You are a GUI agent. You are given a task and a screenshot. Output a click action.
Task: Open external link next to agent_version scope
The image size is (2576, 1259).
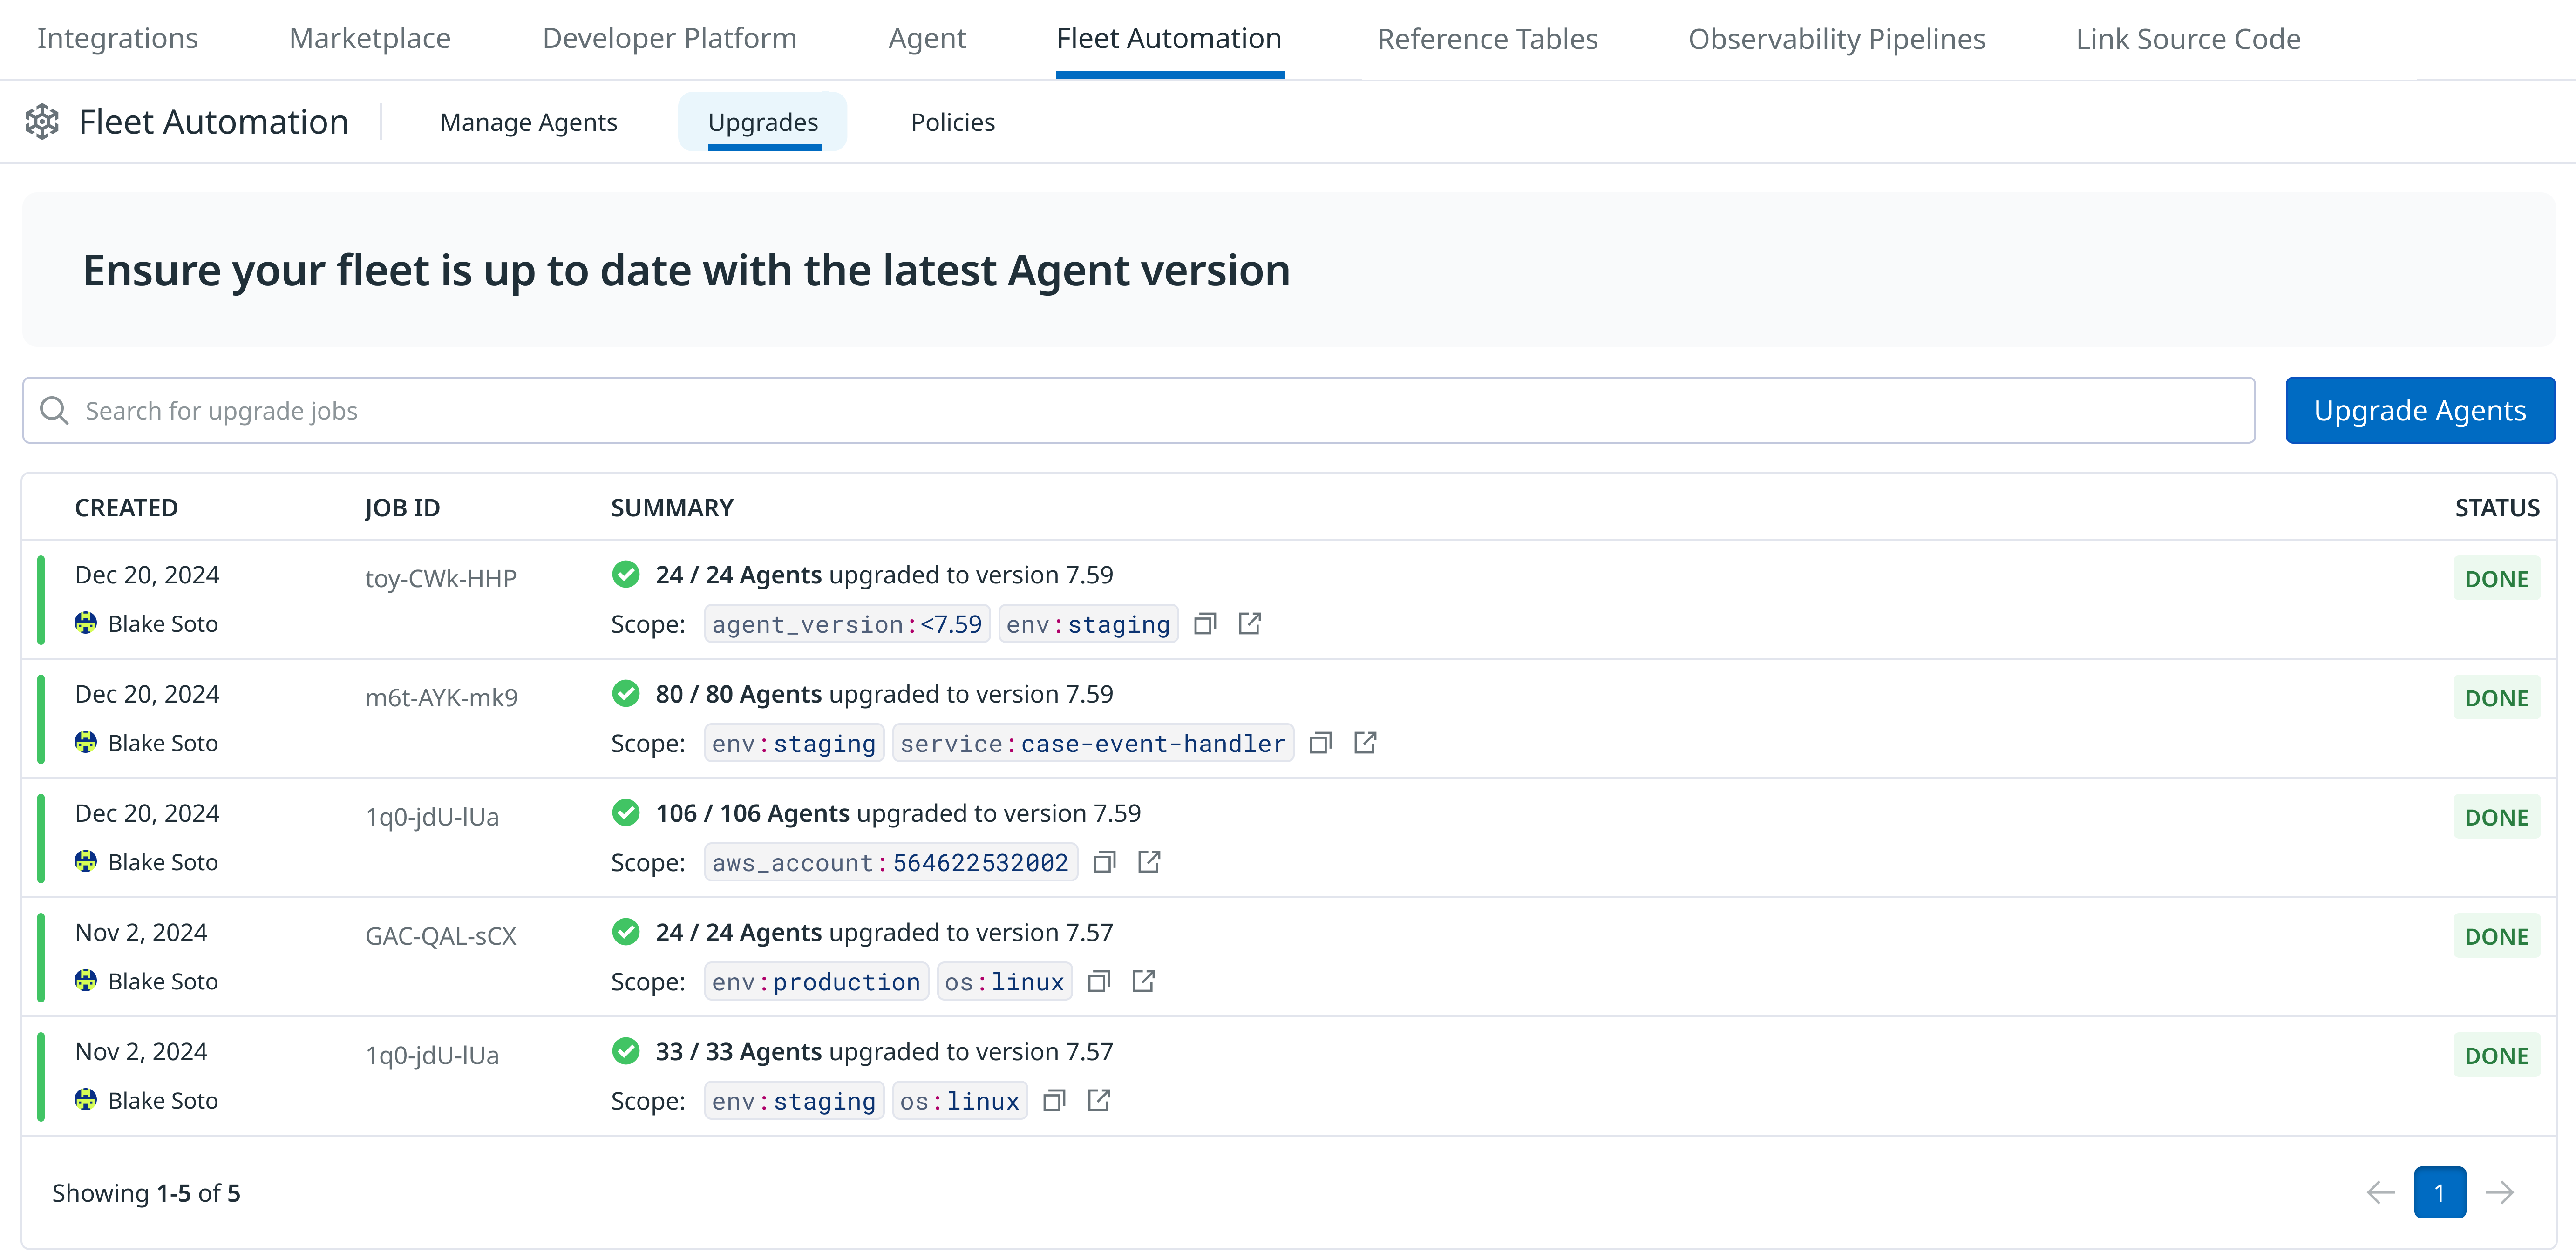pyautogui.click(x=1251, y=623)
